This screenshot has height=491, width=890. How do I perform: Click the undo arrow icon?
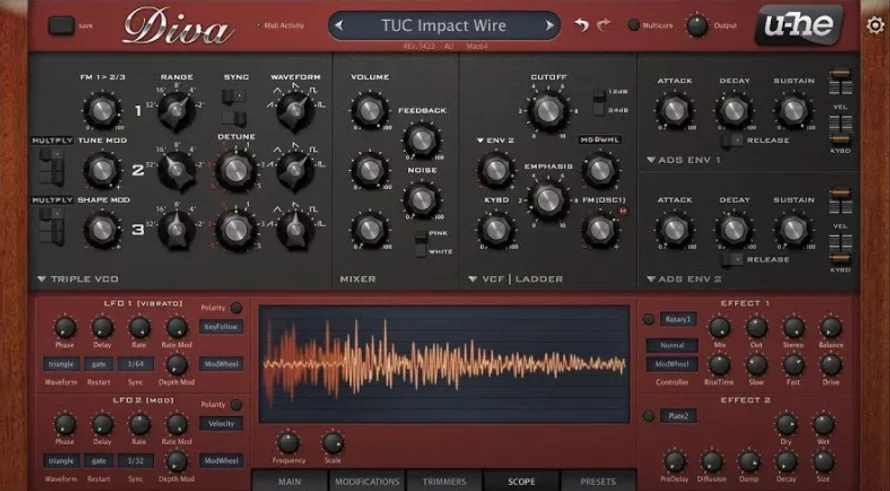point(582,25)
